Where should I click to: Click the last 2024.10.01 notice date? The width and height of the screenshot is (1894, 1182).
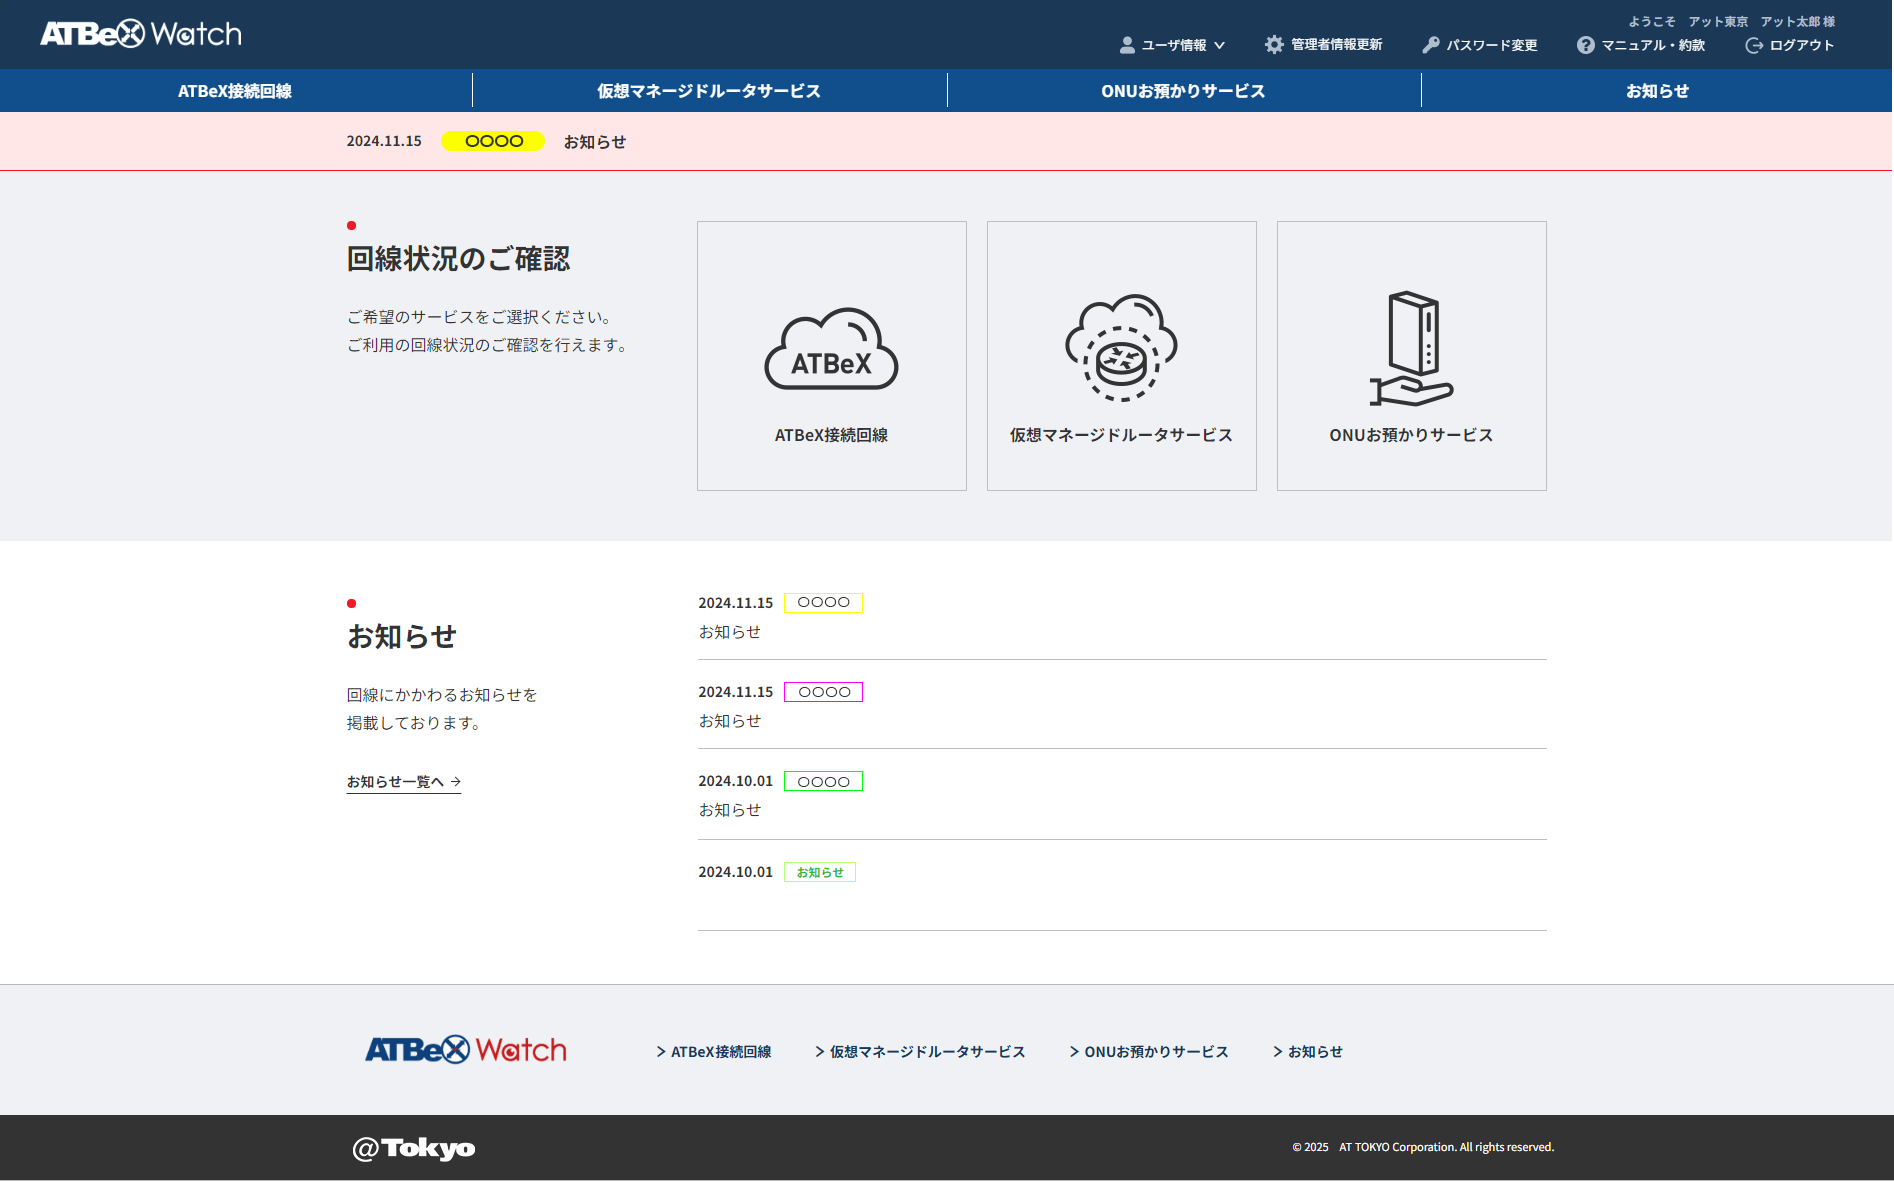[735, 872]
